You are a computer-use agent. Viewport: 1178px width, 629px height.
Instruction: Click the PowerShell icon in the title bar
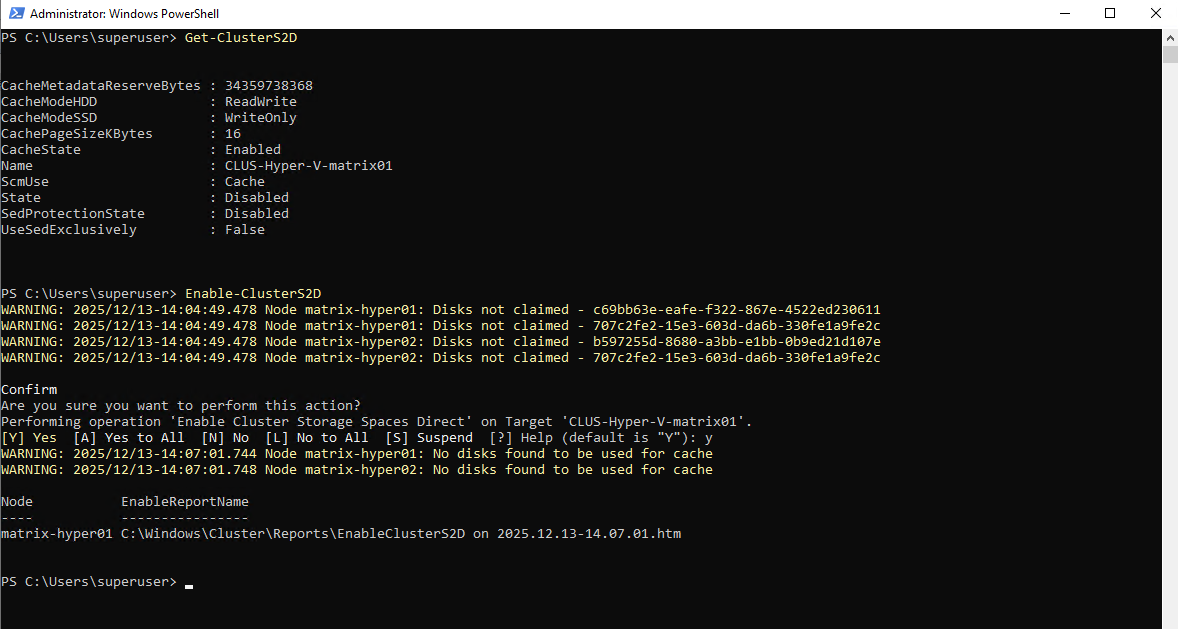coord(14,14)
